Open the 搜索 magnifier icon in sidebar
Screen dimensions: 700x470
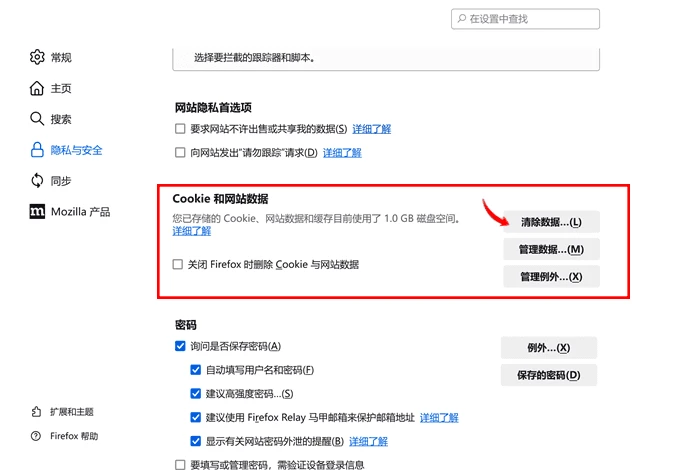coord(37,119)
